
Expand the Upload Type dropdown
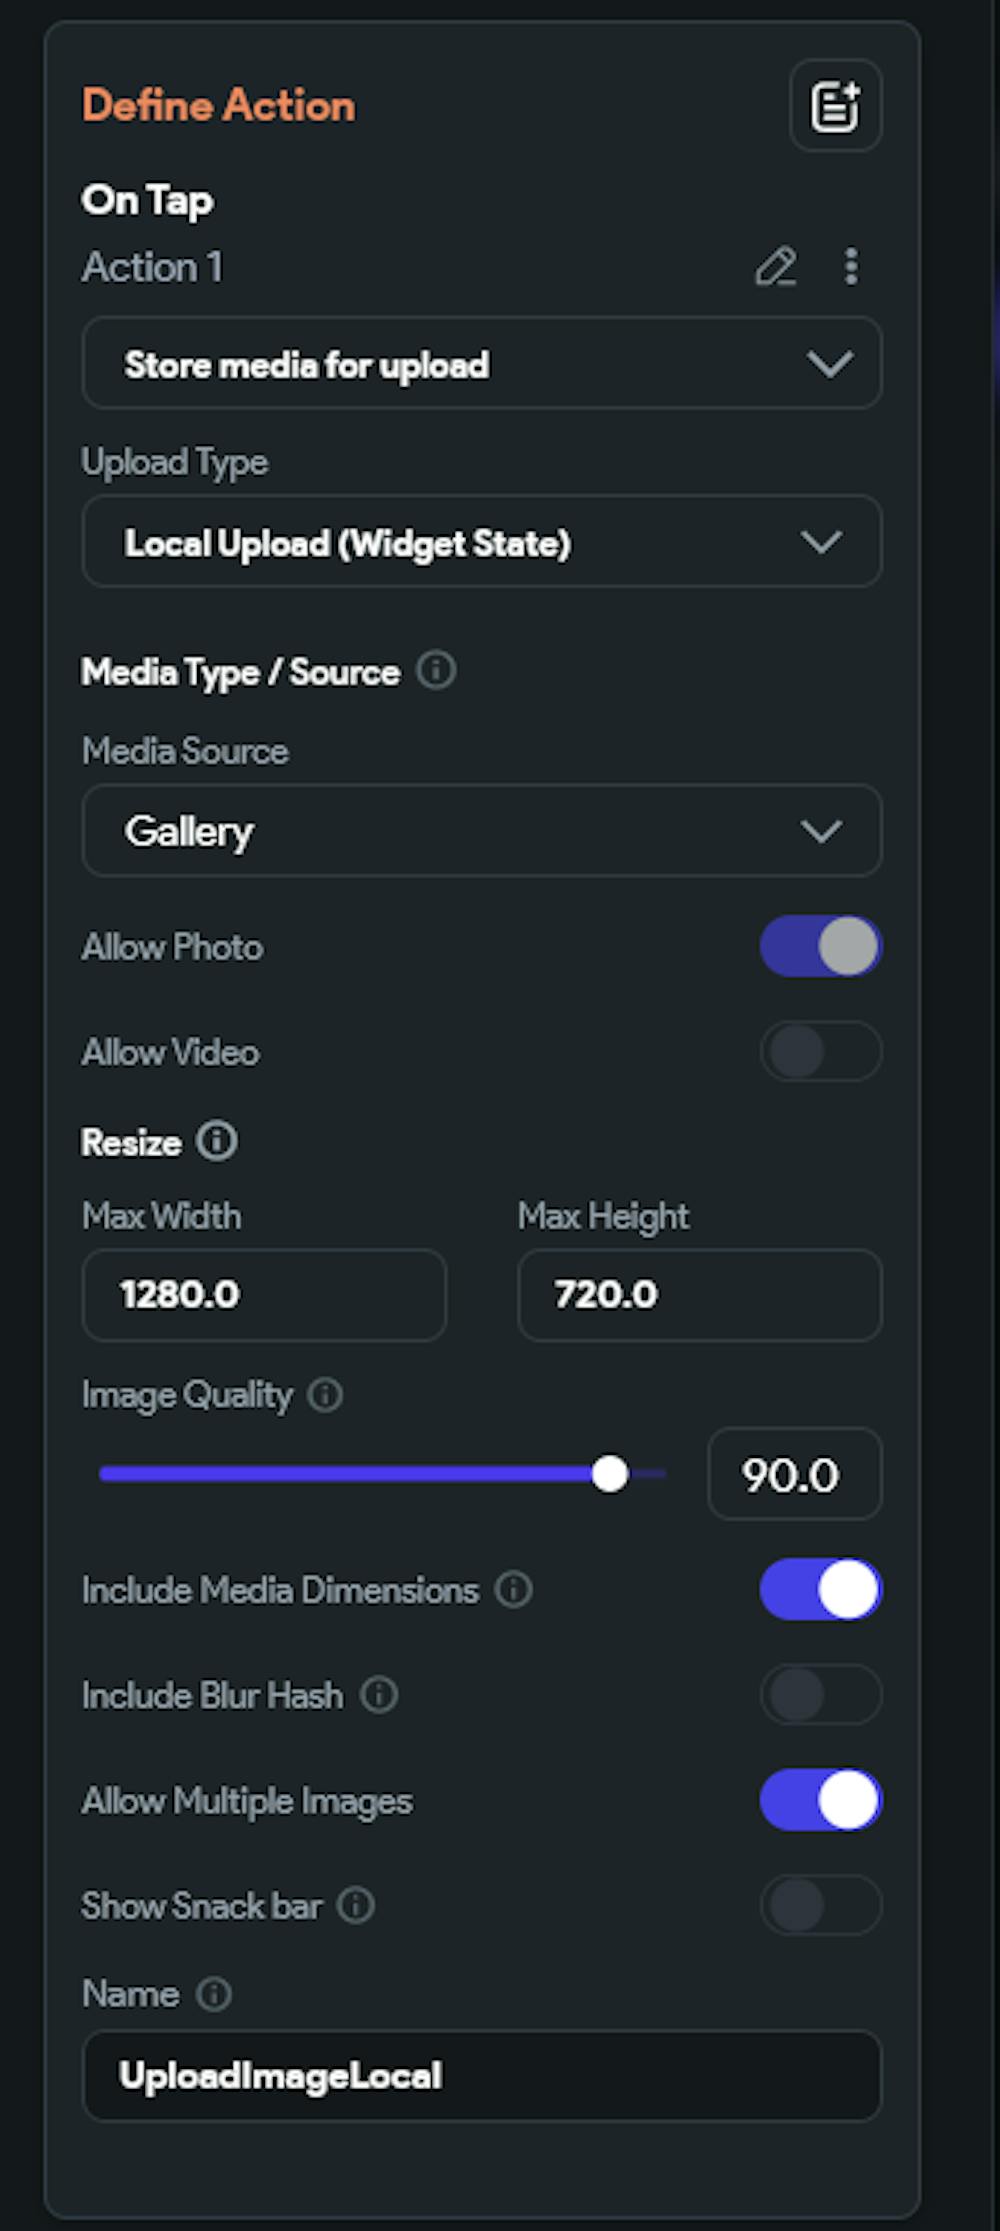[482, 541]
